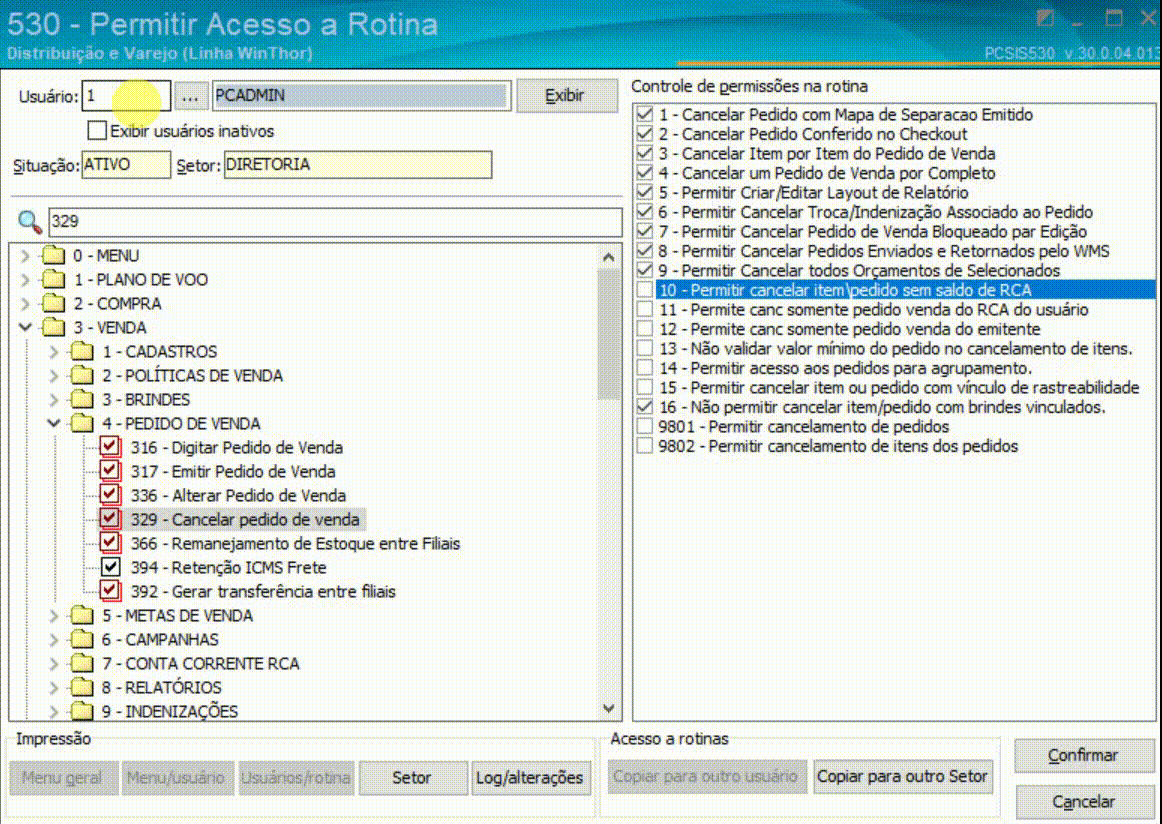
Task: Expand the 2 - POLÍTICAS DE VENDA subfolder
Action: coord(54,375)
